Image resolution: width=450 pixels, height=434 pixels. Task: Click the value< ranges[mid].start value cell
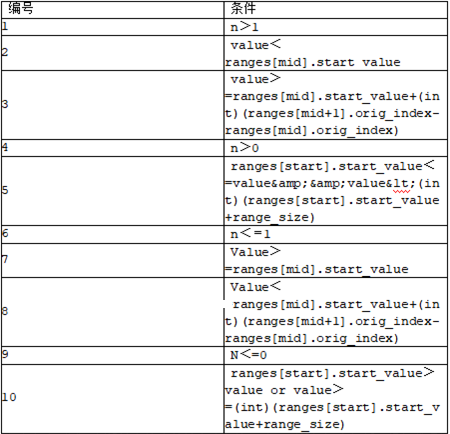336,53
